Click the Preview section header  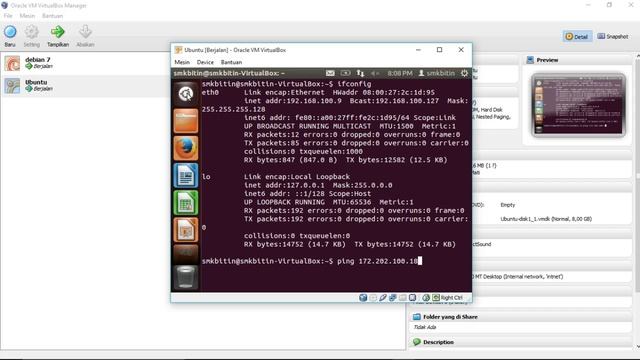[x=576, y=60]
